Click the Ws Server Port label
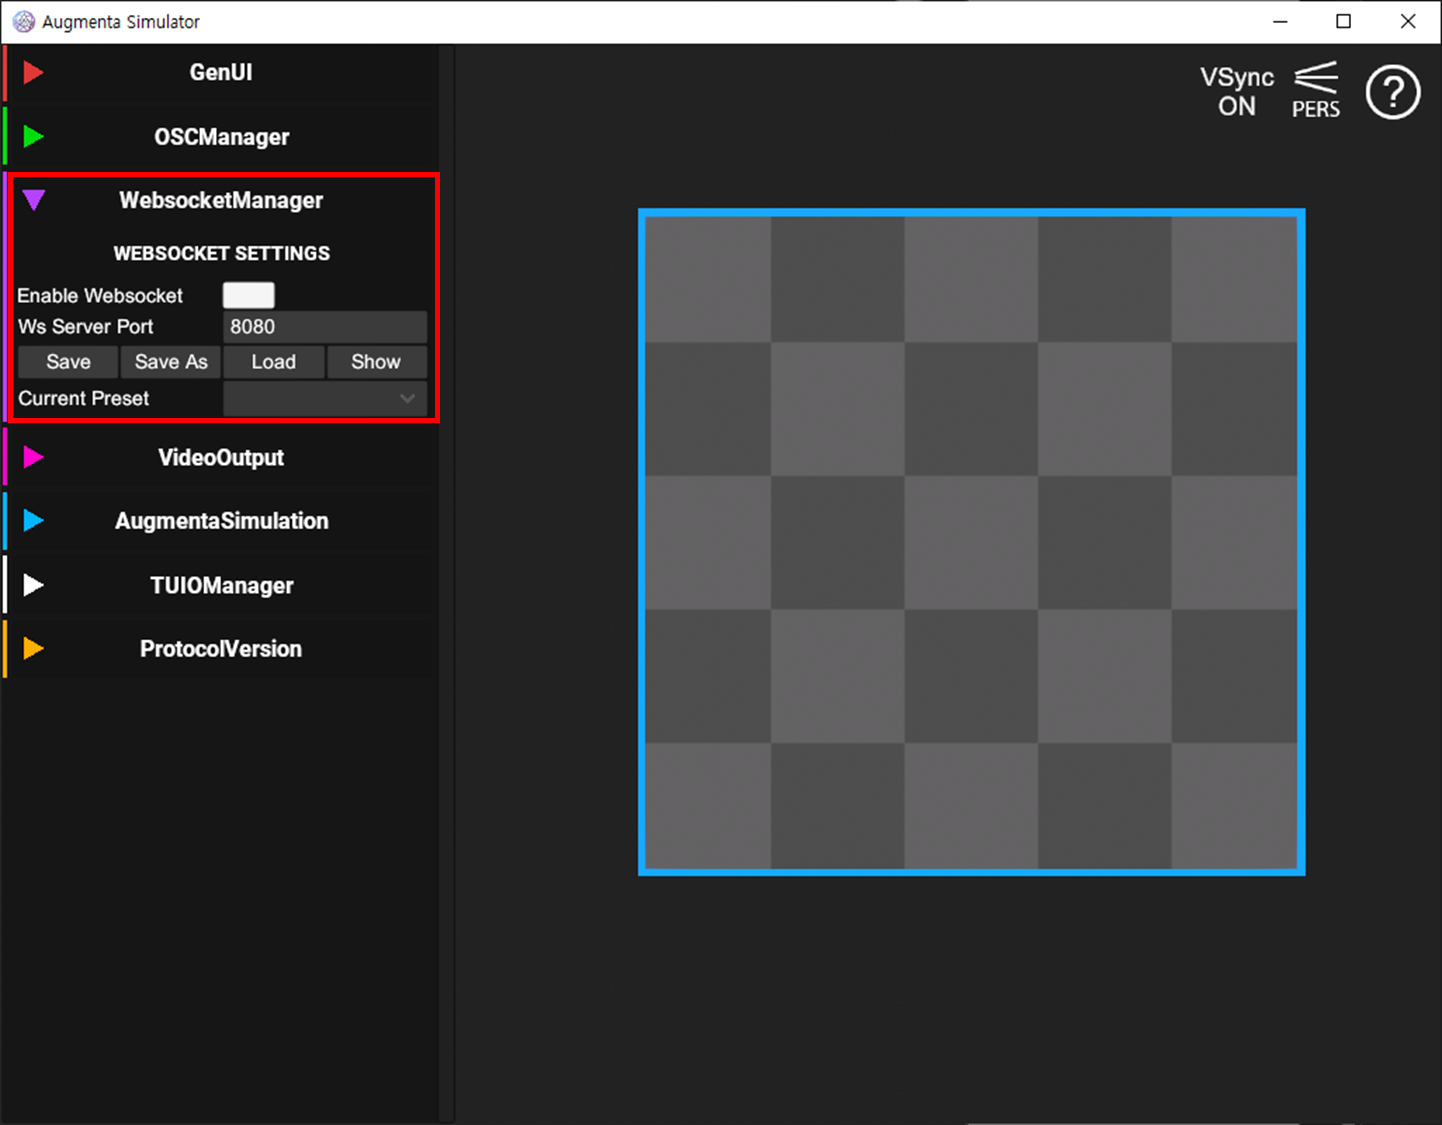The height and width of the screenshot is (1125, 1442). click(x=86, y=327)
